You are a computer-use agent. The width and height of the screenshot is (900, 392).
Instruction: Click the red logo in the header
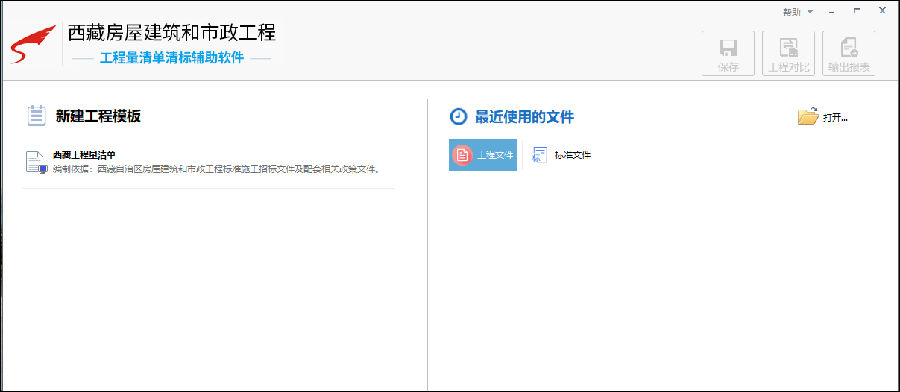(x=33, y=44)
